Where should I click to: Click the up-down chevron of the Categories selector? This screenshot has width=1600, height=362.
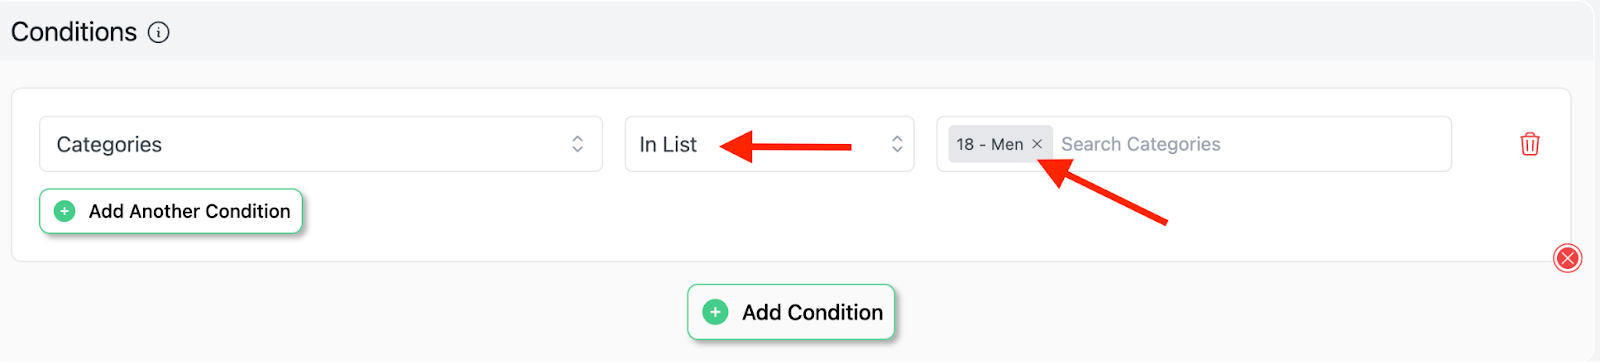click(577, 144)
